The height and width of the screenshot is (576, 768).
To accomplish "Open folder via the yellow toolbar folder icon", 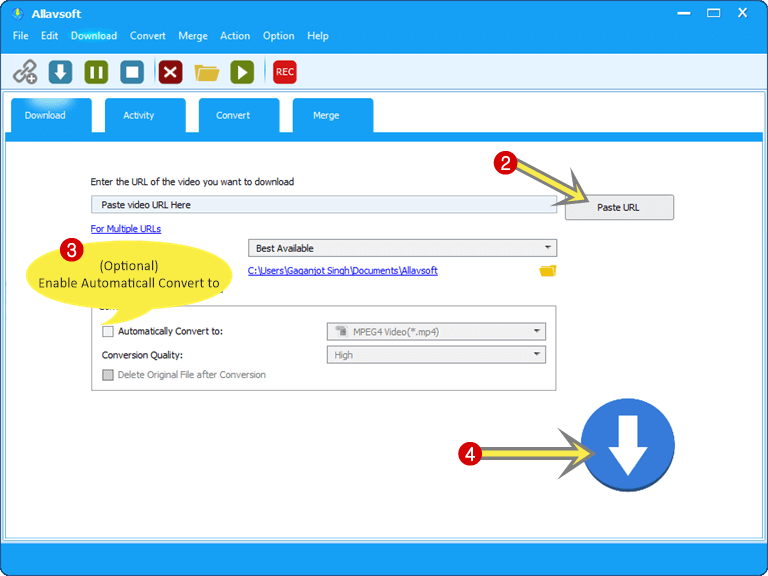I will point(207,72).
